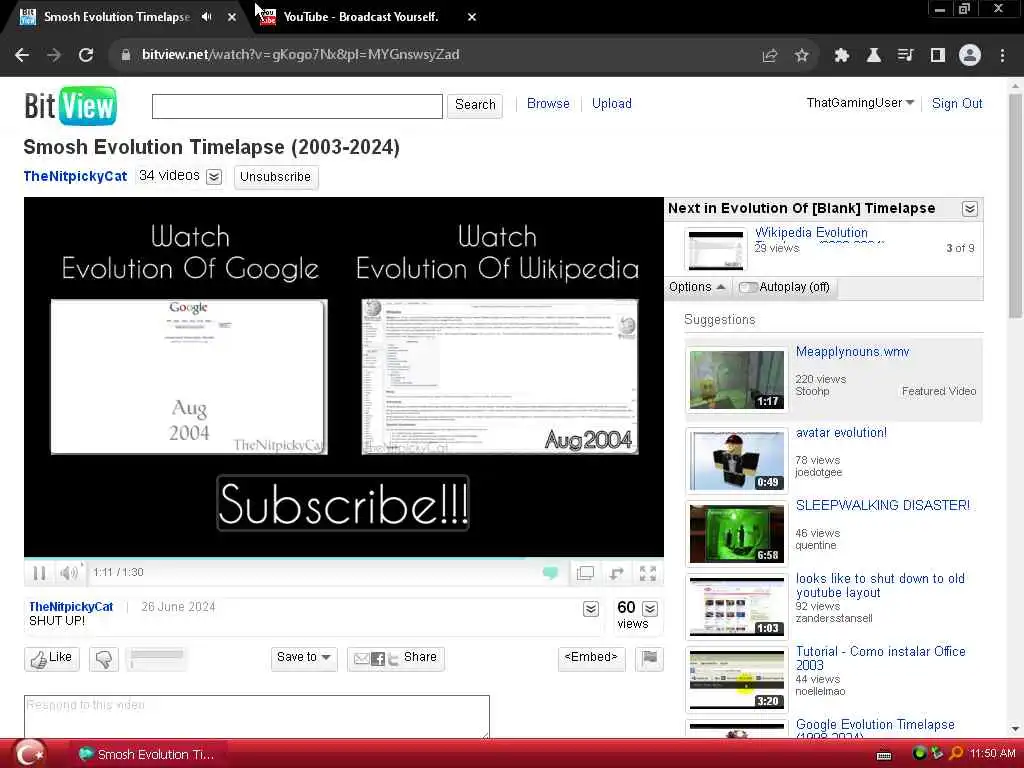Switch to YouTube - Broadcast Yourself tab
Screen dimensions: 1024x768
pos(360,17)
